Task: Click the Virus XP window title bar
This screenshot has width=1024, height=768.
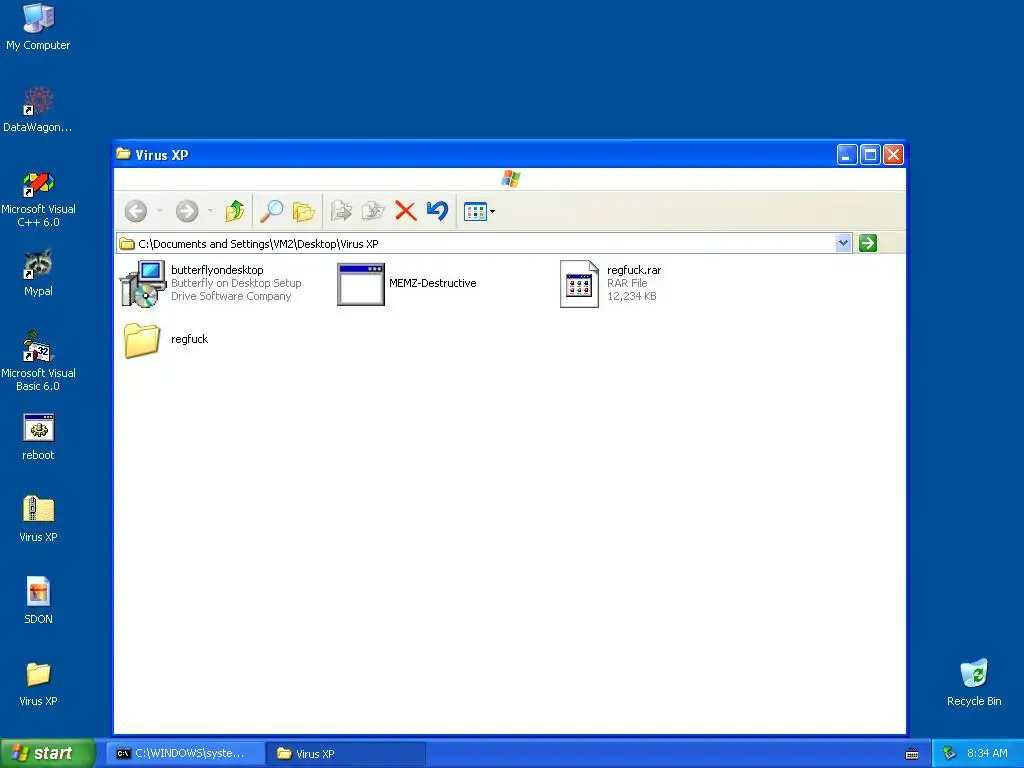Action: [x=477, y=155]
